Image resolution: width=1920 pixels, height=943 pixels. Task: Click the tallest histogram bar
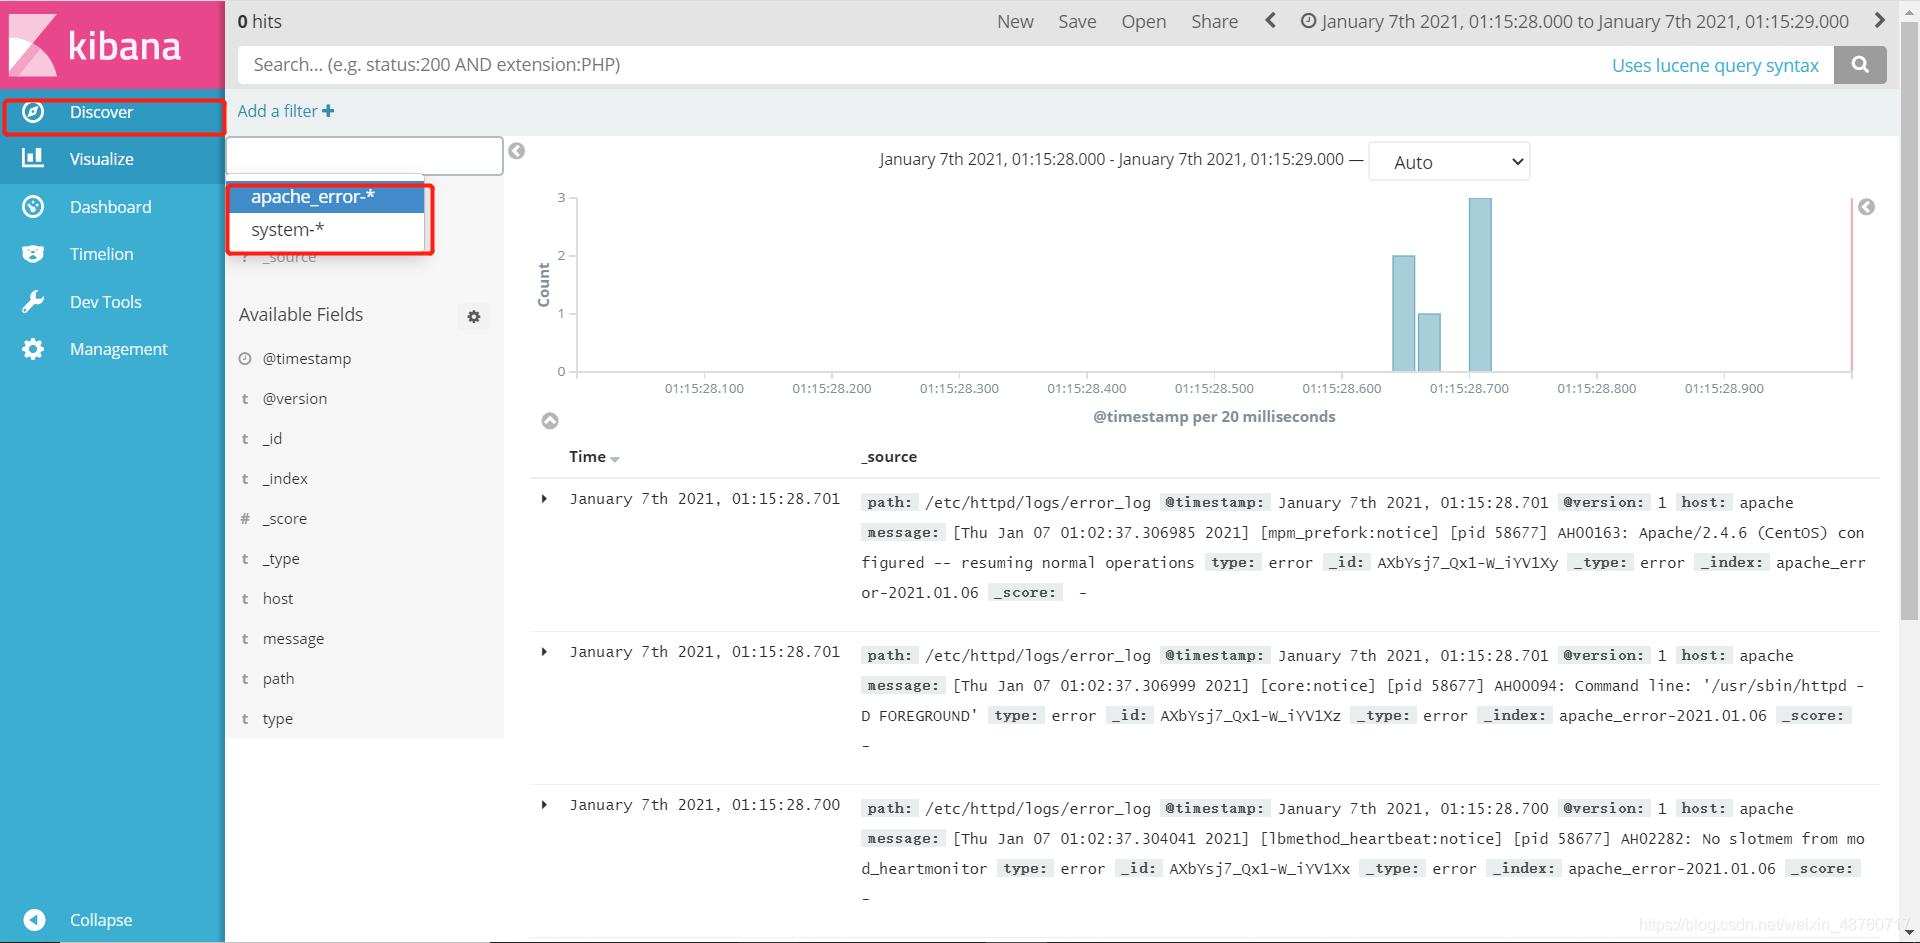tap(1480, 285)
